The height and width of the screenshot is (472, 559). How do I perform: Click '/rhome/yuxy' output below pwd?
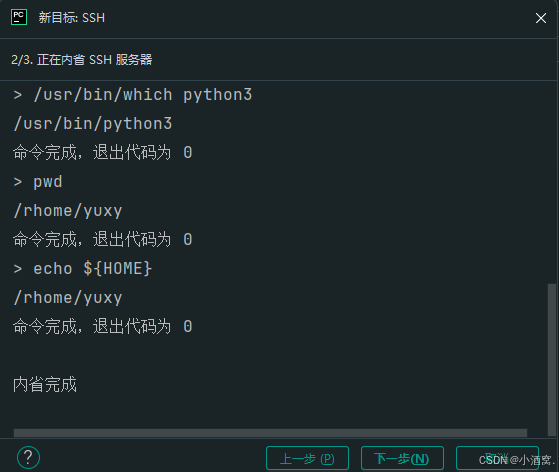point(68,211)
